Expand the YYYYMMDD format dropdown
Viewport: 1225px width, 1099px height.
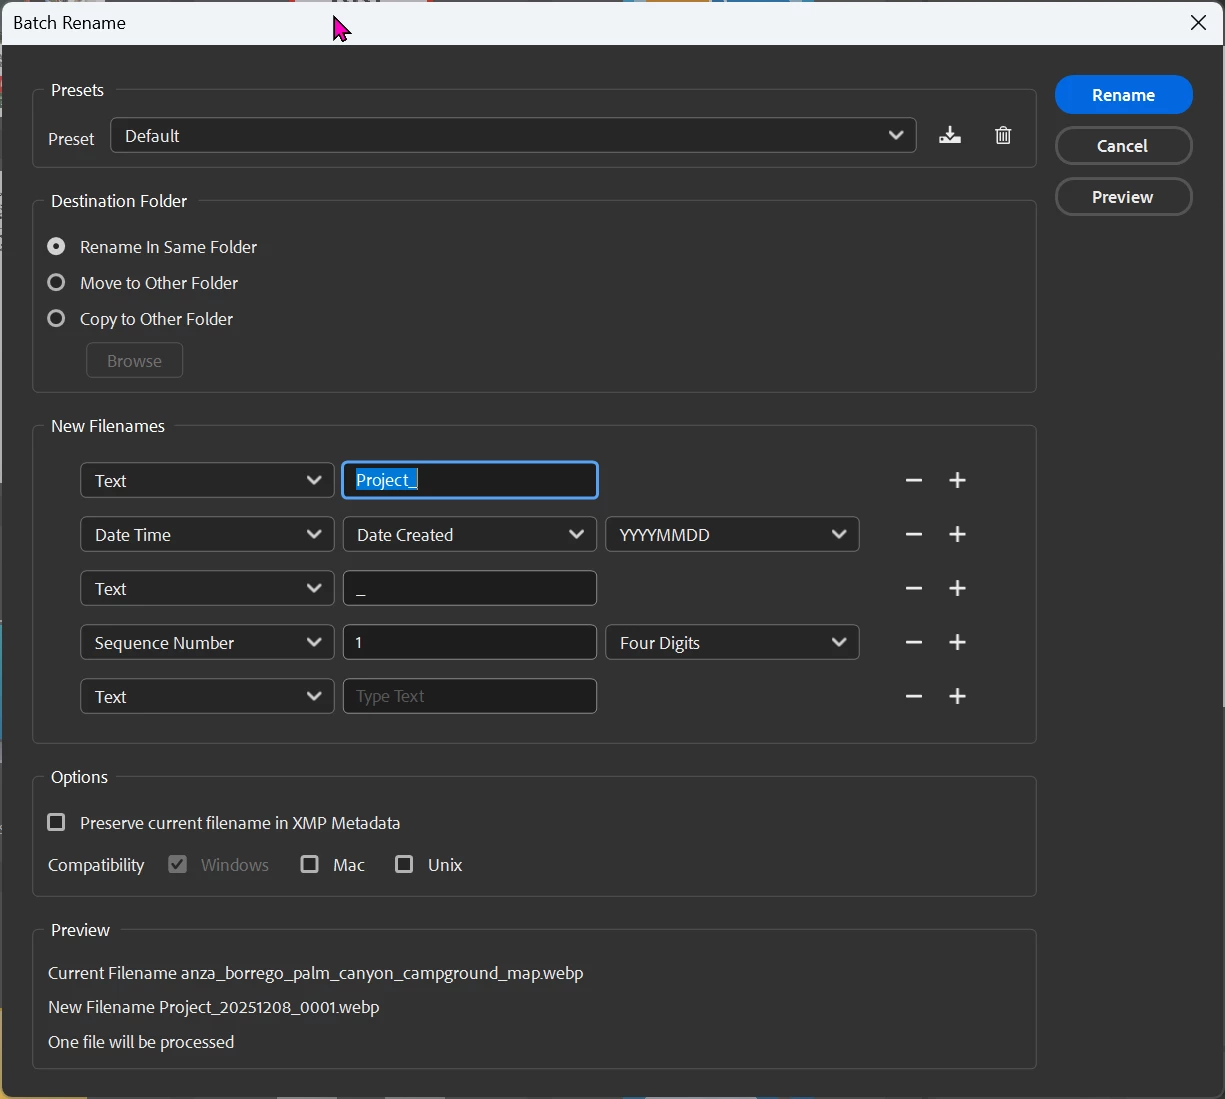(732, 535)
